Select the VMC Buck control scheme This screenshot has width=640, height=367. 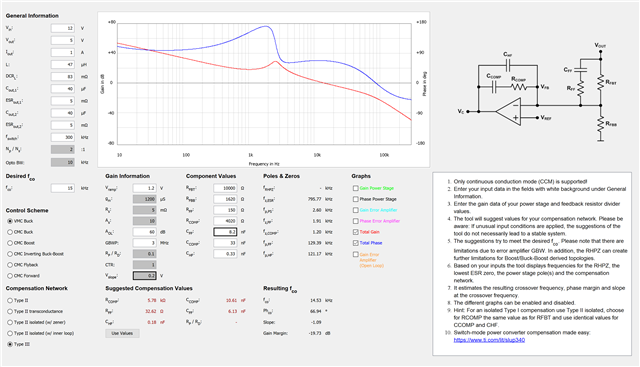tap(10, 221)
